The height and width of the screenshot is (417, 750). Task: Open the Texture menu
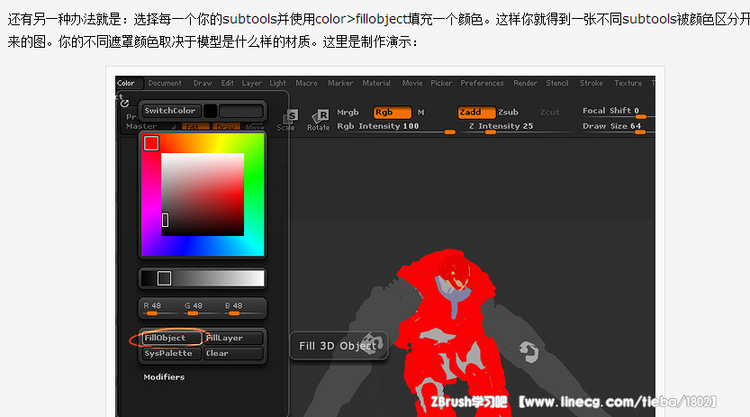point(628,83)
